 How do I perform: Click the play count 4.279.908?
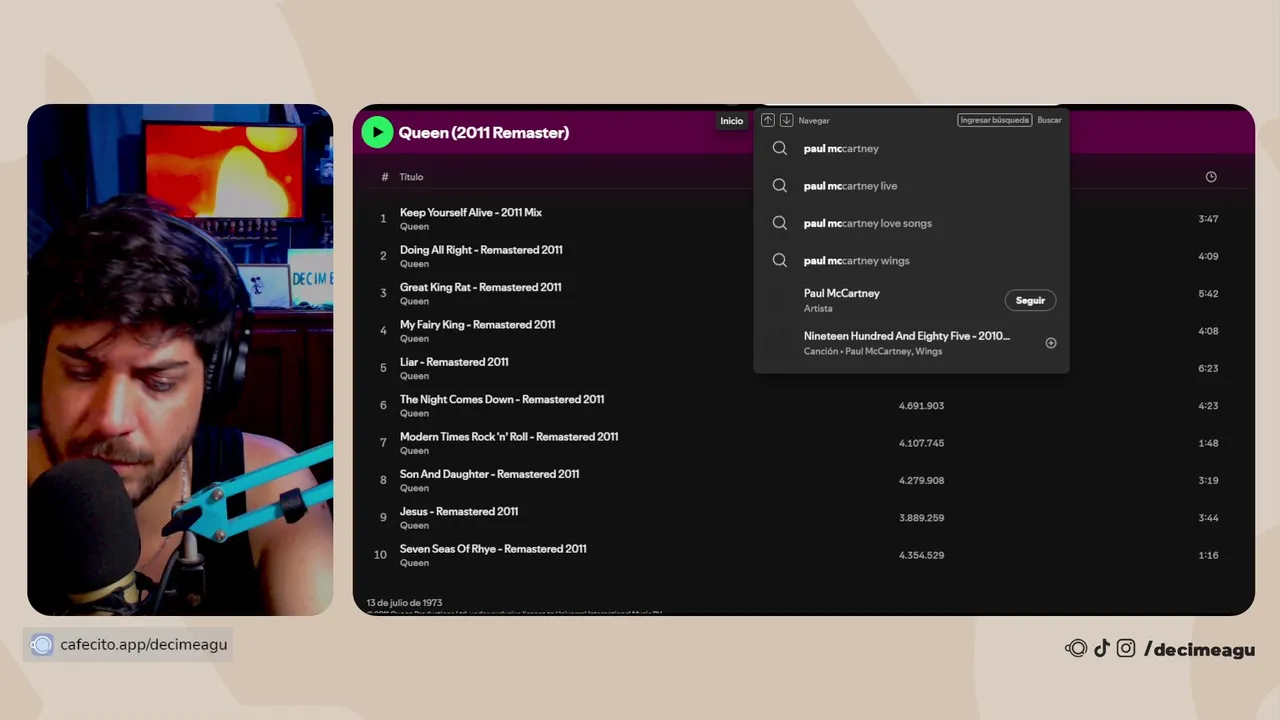[921, 480]
